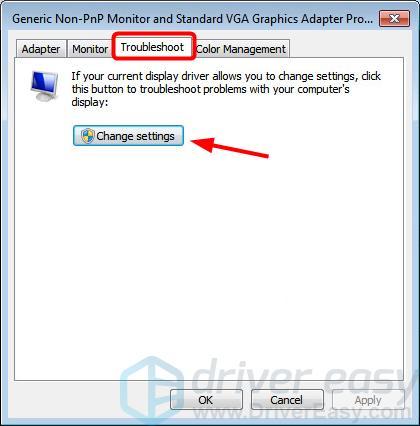Screen dimensions: 420x426
Task: Click the UAC shield icon on Change settings
Action: tap(88, 136)
